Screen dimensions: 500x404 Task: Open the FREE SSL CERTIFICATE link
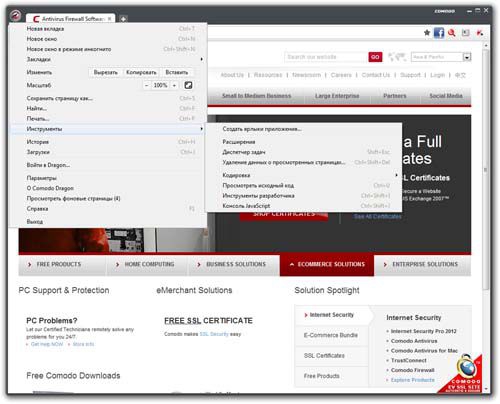point(208,321)
